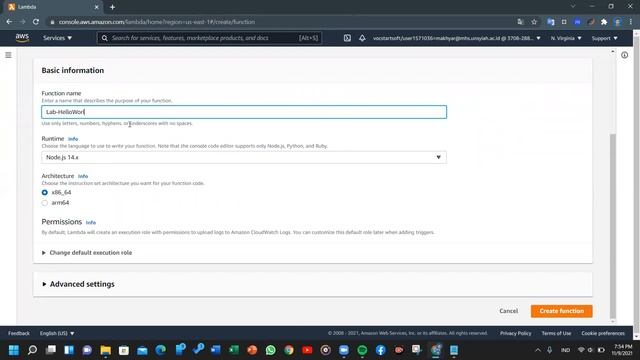Reload the page
Viewport: 640px width, 360px height.
[x=36, y=22]
